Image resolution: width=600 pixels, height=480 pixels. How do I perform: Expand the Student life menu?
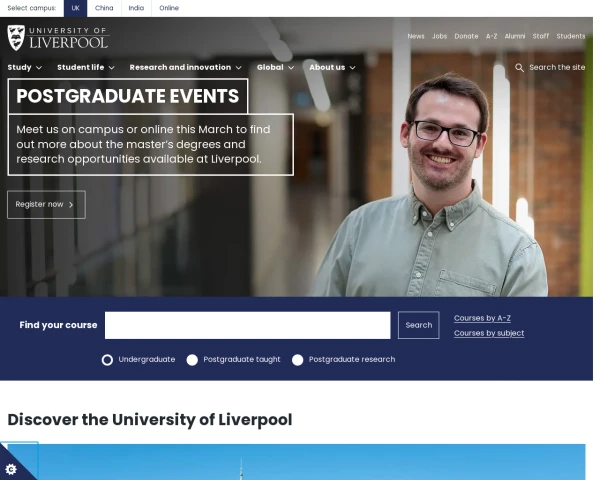pyautogui.click(x=86, y=68)
